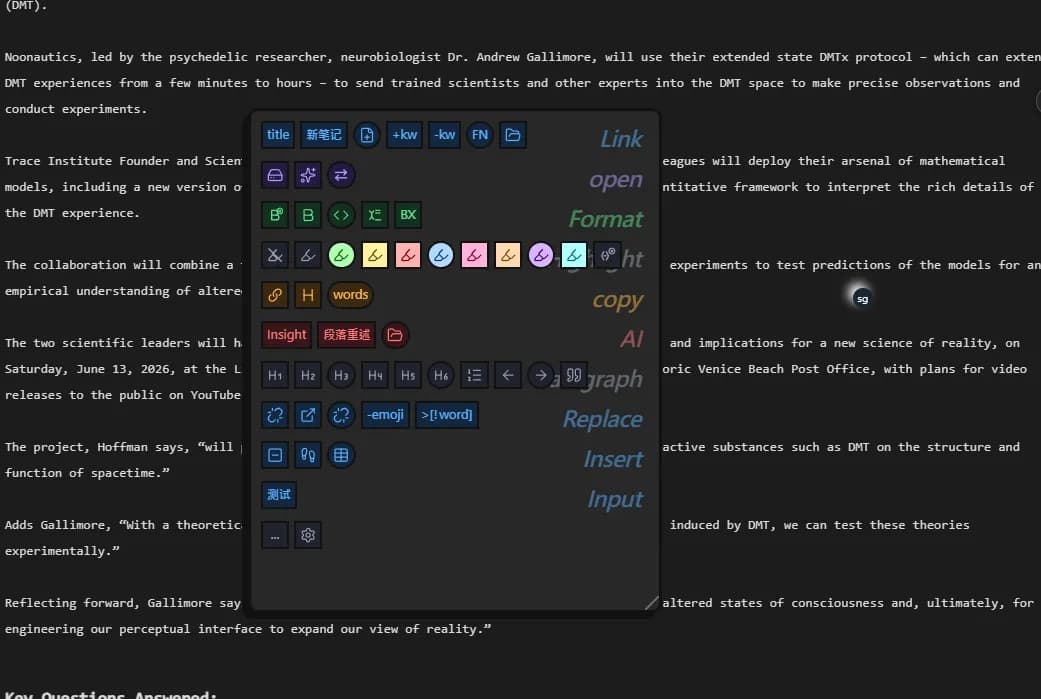The height and width of the screenshot is (699, 1041).
Task: Pick the light blue highlighter swatch
Action: 441,255
